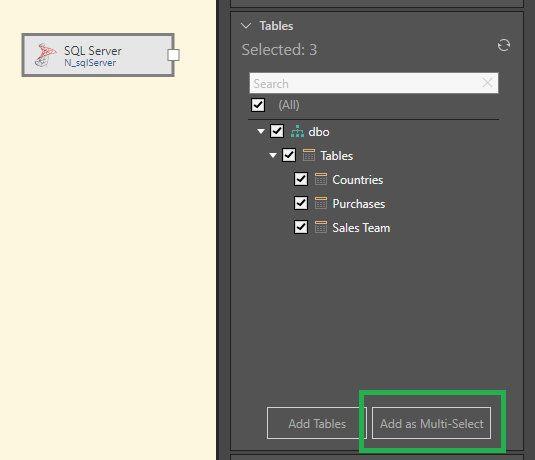The width and height of the screenshot is (535, 460).
Task: Uncheck the (All) checkbox
Action: 258,105
